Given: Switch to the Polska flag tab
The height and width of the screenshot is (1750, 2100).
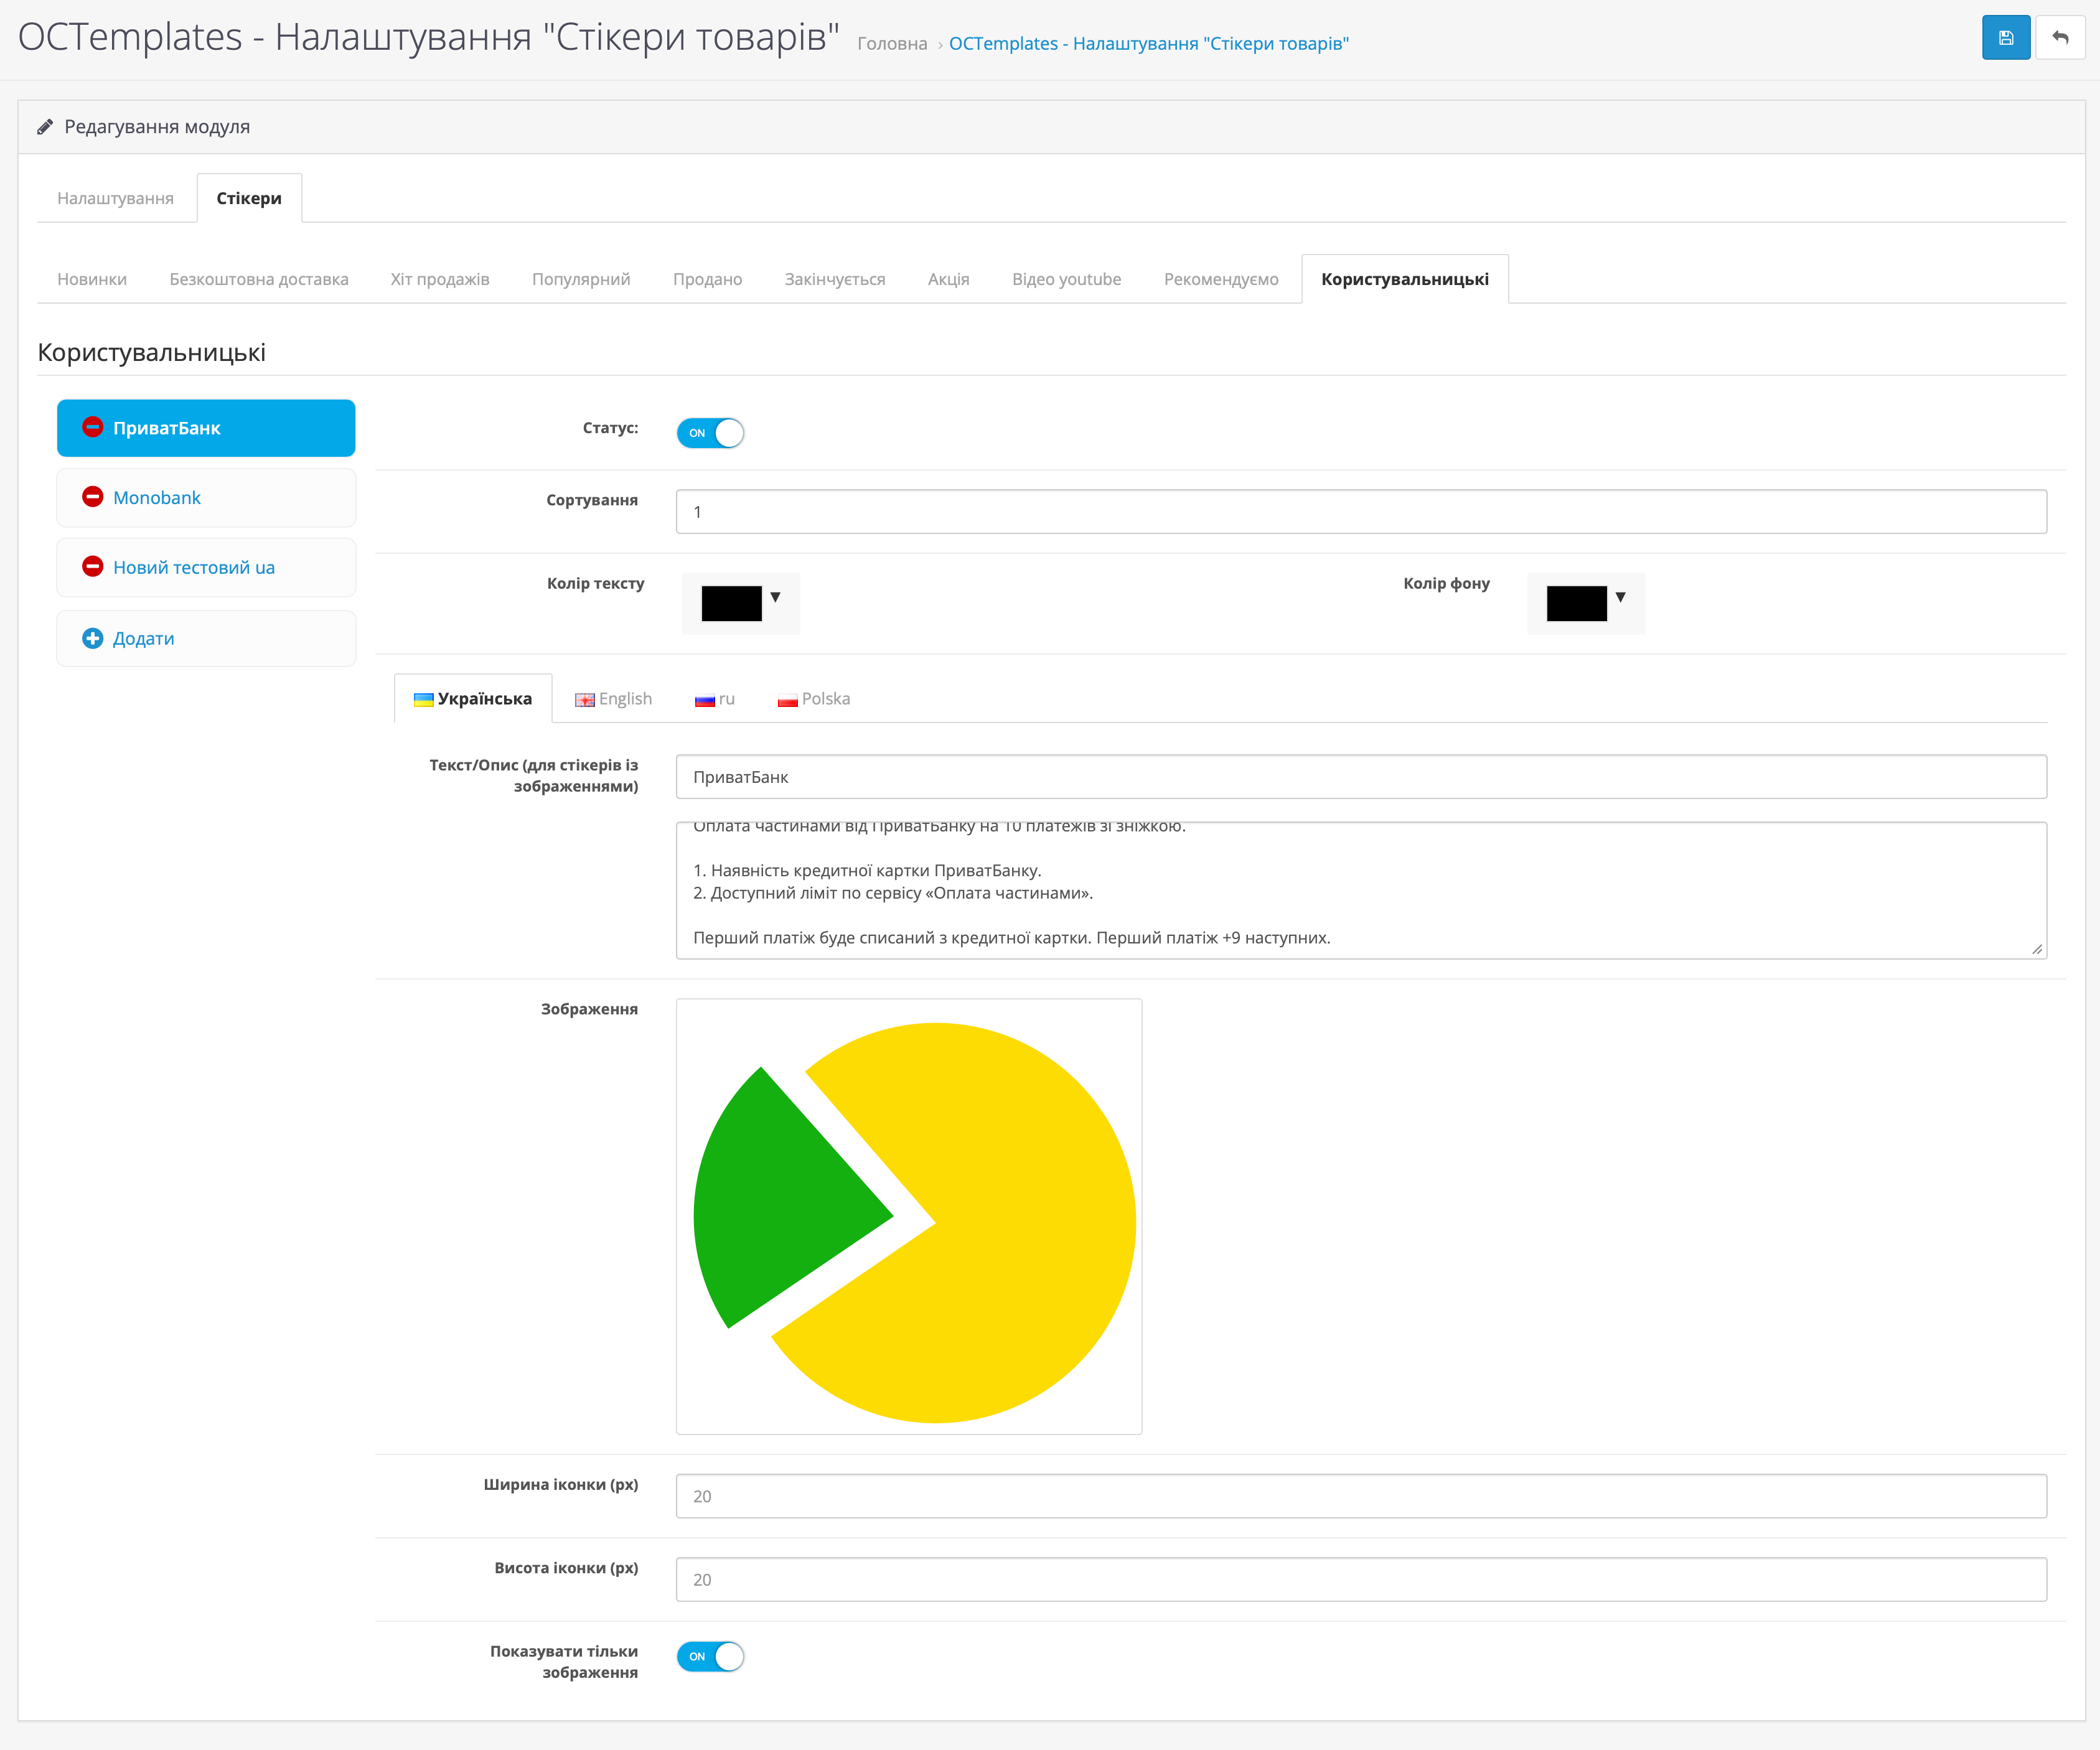Looking at the screenshot, I should click(814, 699).
